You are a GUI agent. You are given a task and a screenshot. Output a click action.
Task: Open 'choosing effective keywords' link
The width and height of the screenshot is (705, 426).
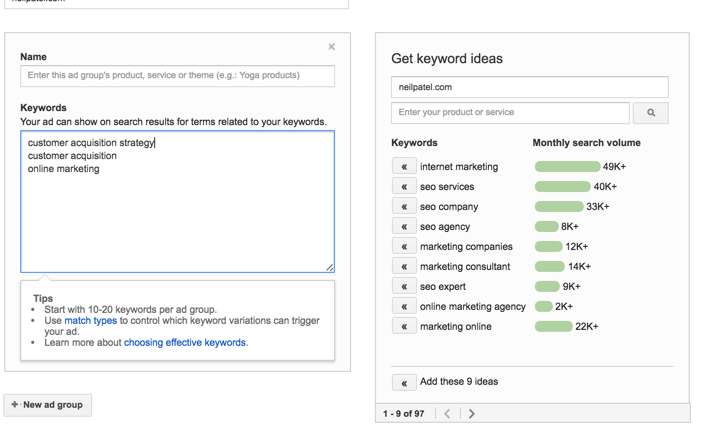tap(185, 343)
